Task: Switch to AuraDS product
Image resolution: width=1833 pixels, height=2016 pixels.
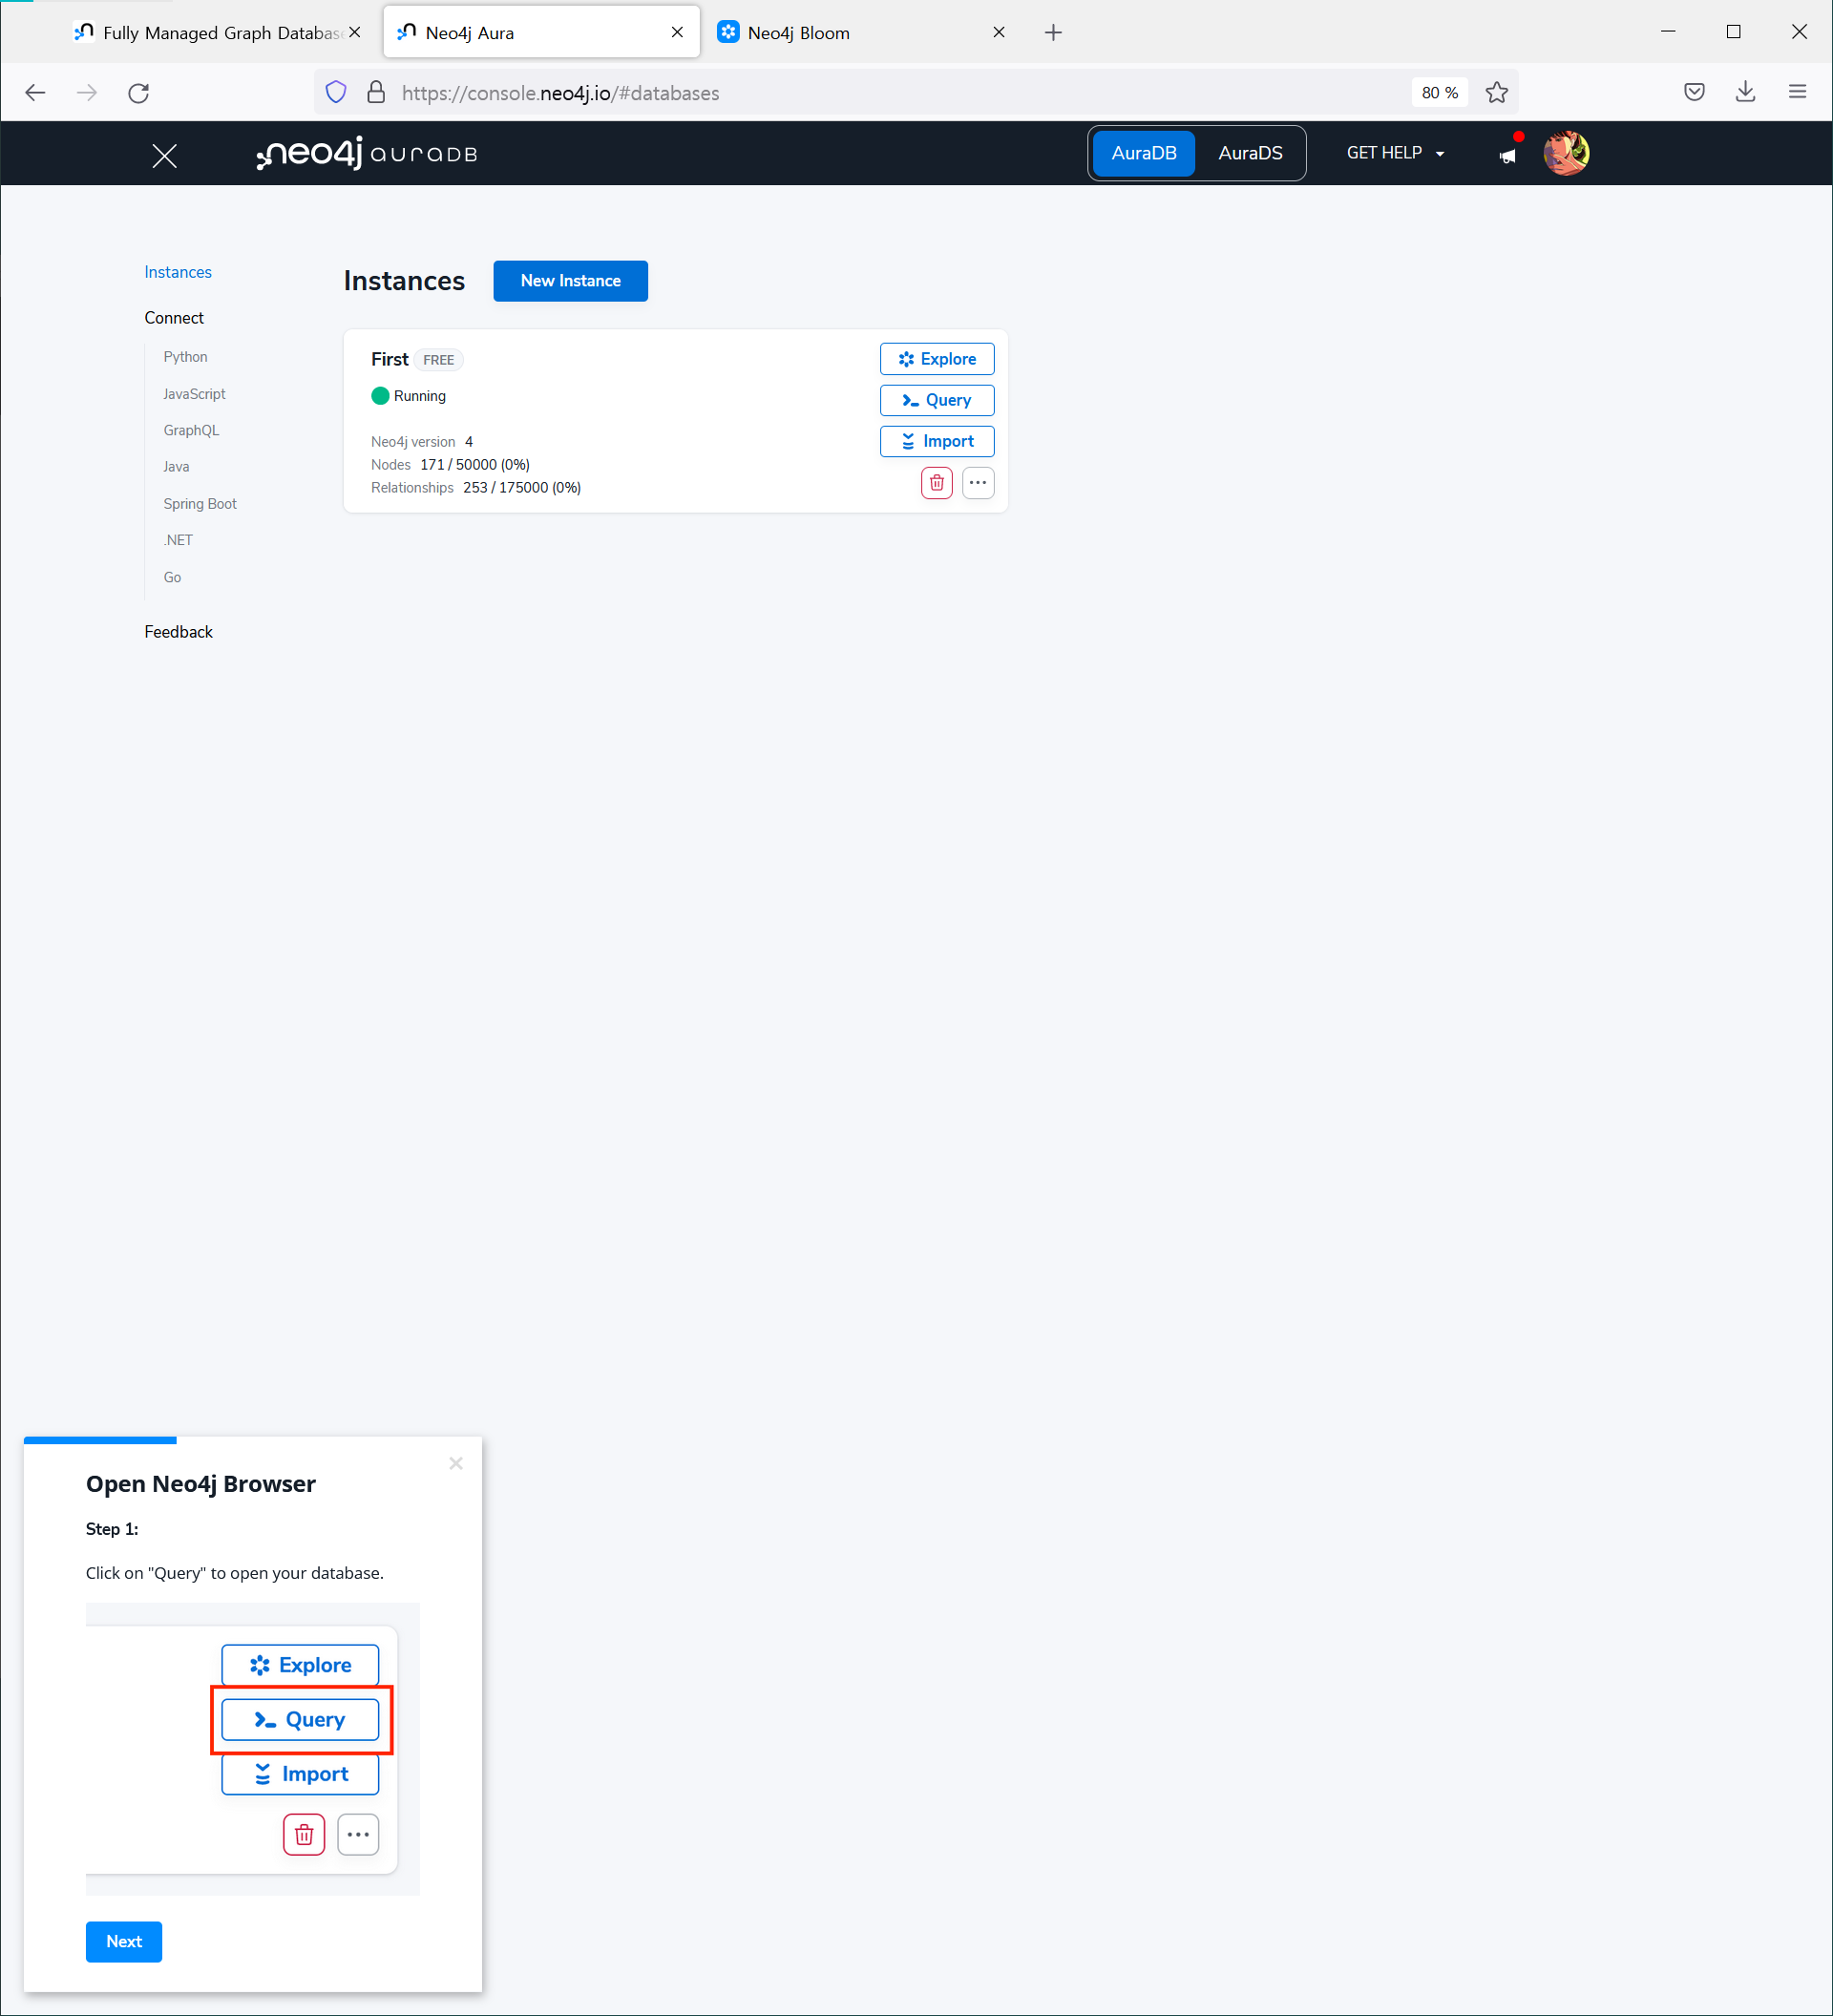Action: click(1249, 153)
